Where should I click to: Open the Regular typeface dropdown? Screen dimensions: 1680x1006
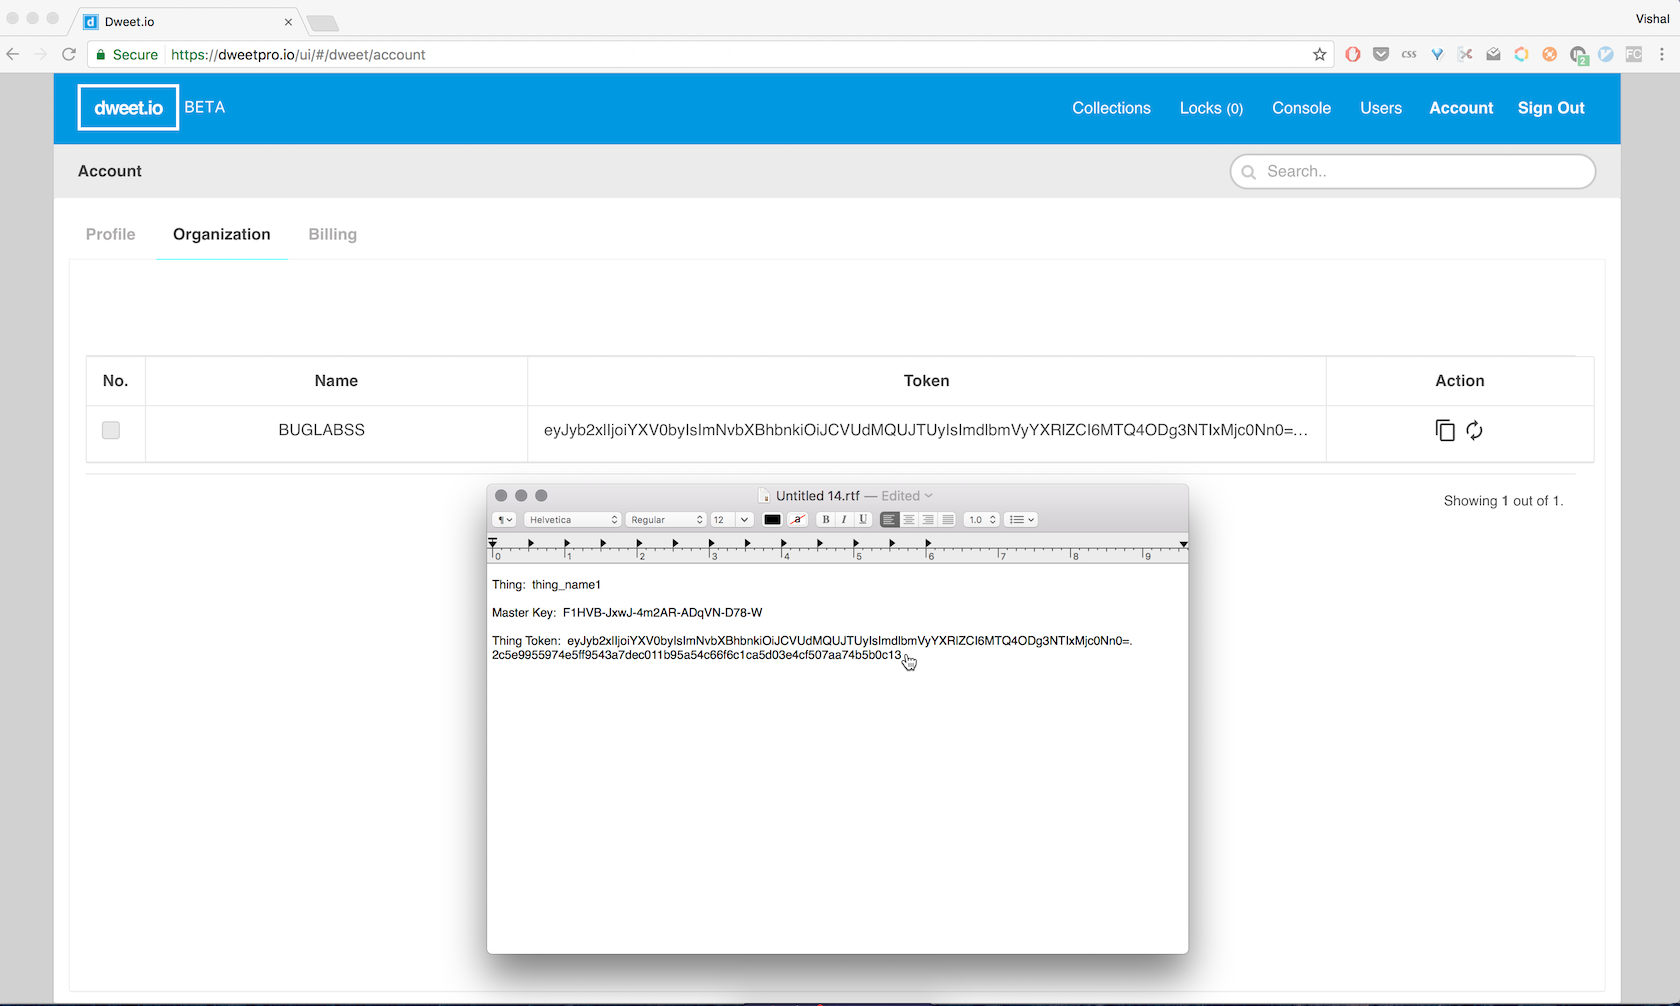[x=666, y=520]
